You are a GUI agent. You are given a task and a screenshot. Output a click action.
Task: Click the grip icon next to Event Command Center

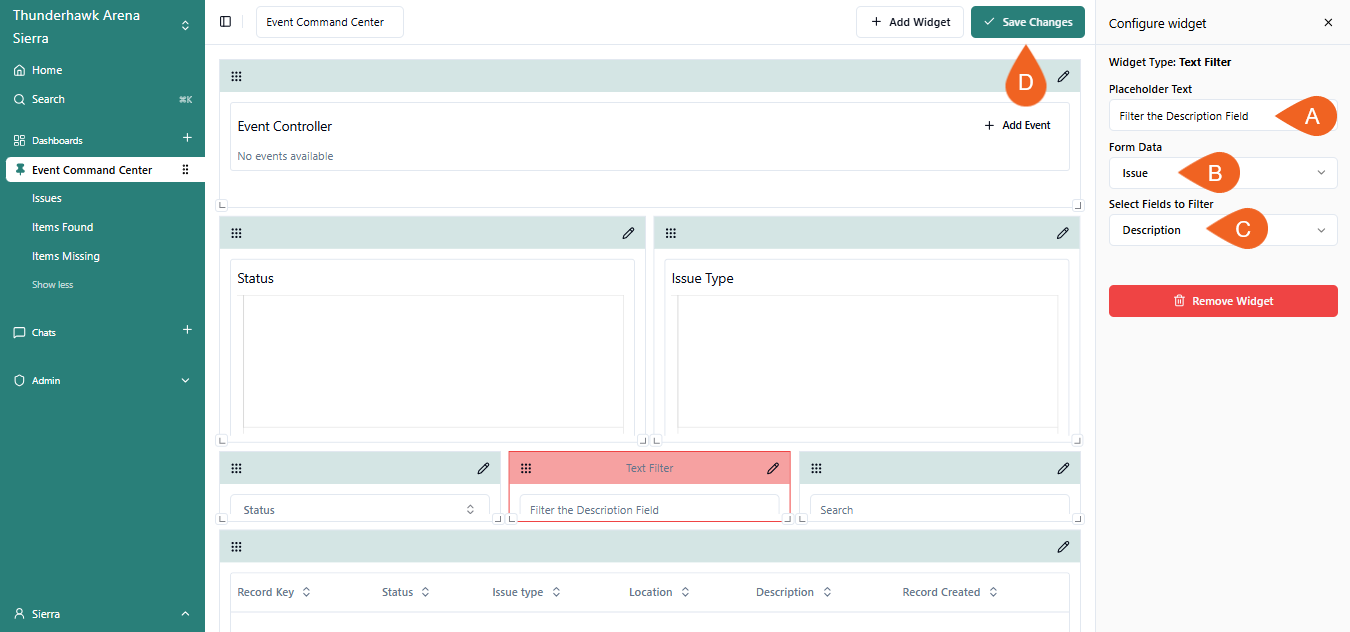click(185, 169)
